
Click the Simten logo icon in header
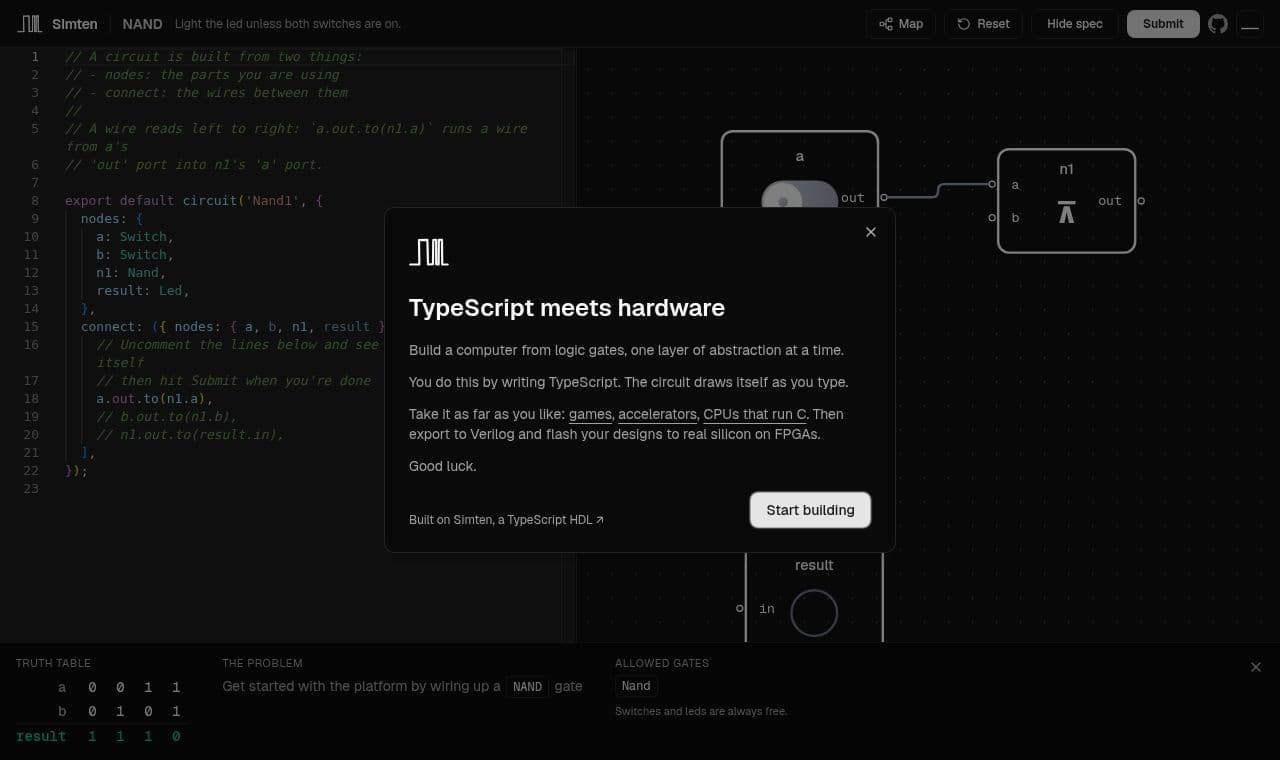pos(29,23)
